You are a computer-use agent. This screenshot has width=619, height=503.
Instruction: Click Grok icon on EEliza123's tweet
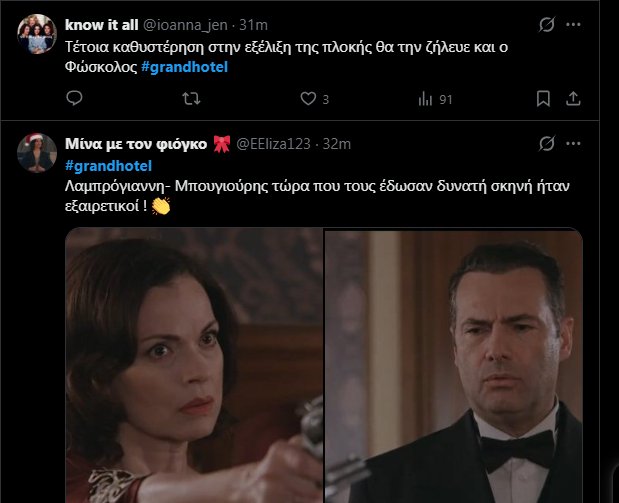547,144
